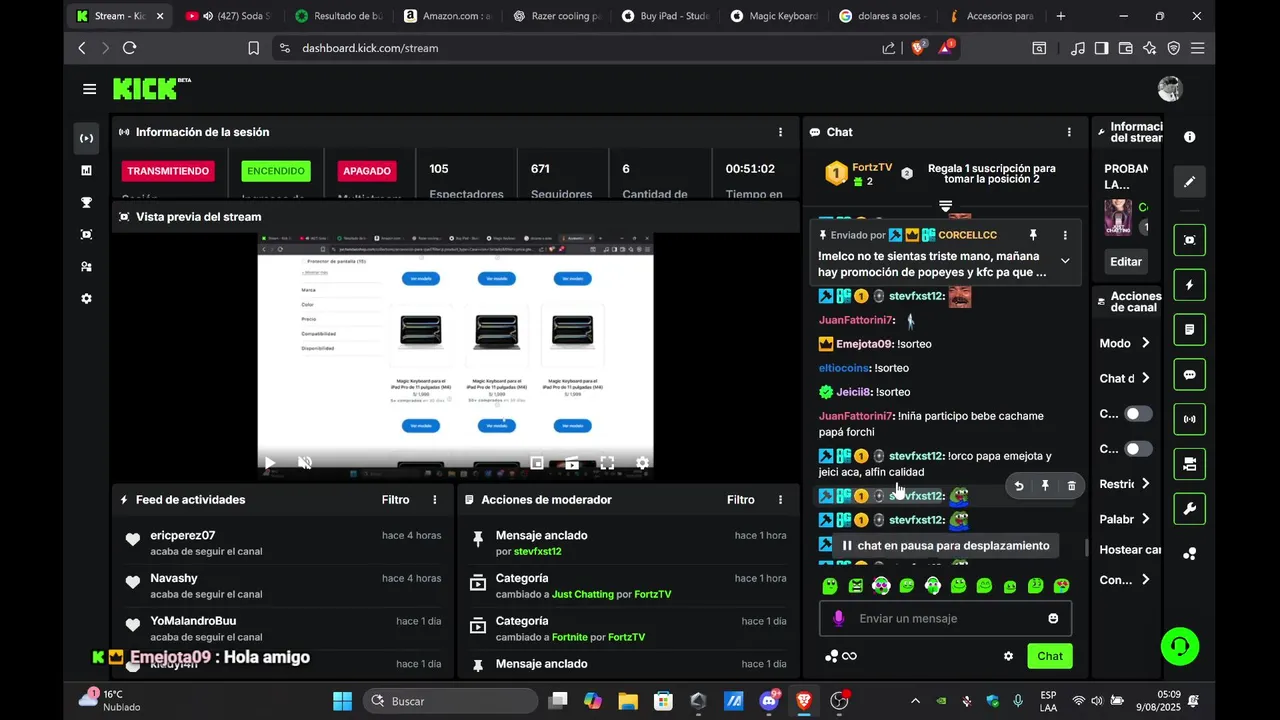Toggle the first channel actions switch
1280x720 pixels.
pyautogui.click(x=1138, y=414)
